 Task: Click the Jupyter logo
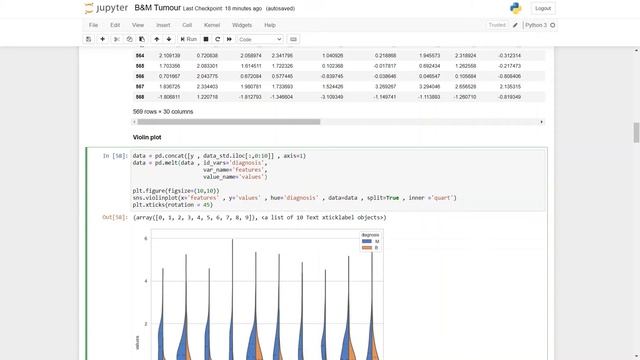click(x=106, y=8)
